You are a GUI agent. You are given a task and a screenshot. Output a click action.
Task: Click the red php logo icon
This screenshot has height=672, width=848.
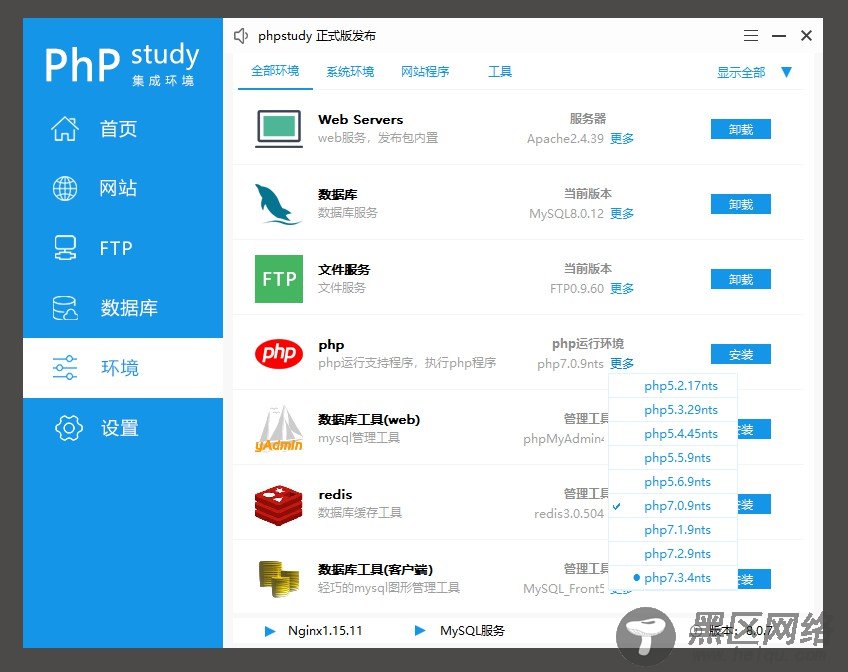[279, 354]
